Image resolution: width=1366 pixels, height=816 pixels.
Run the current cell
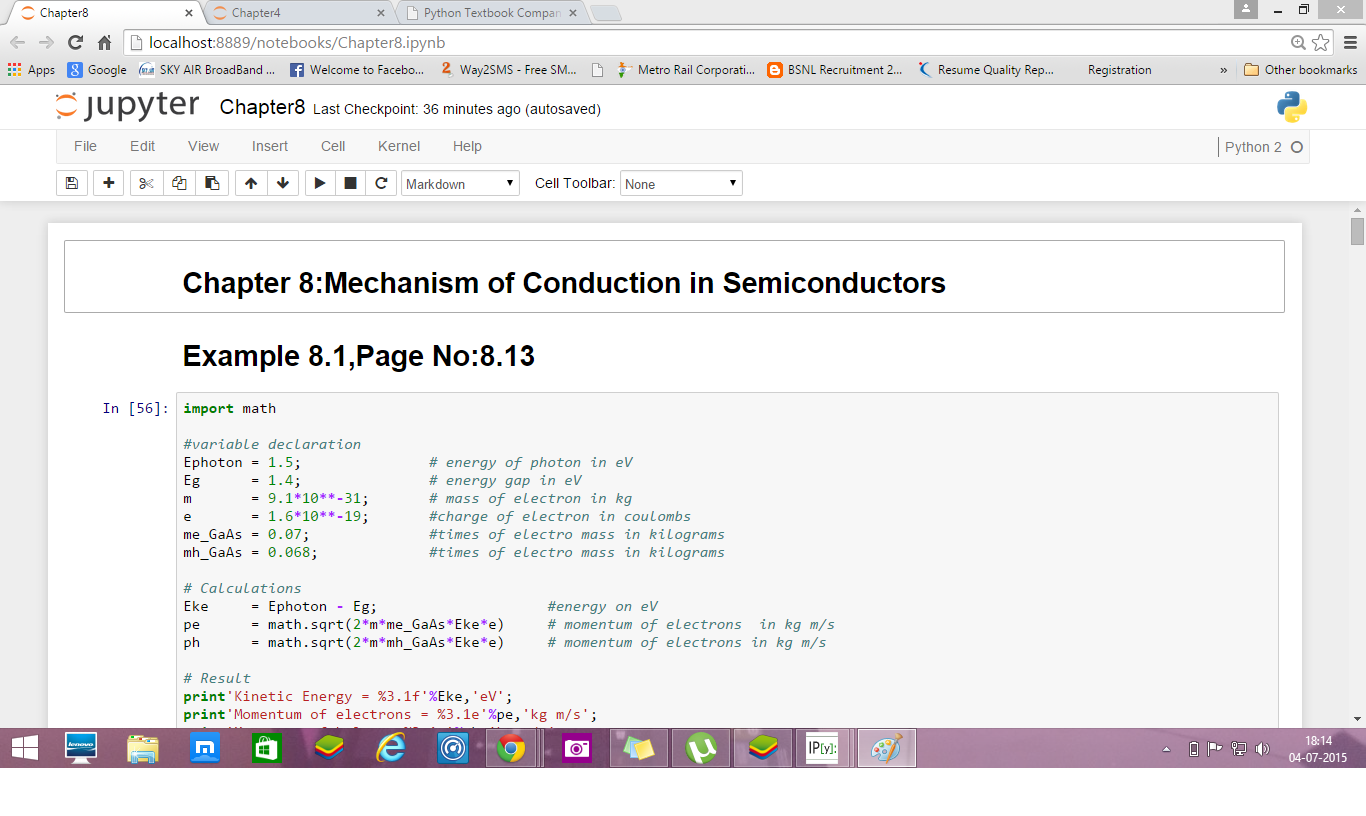click(319, 183)
